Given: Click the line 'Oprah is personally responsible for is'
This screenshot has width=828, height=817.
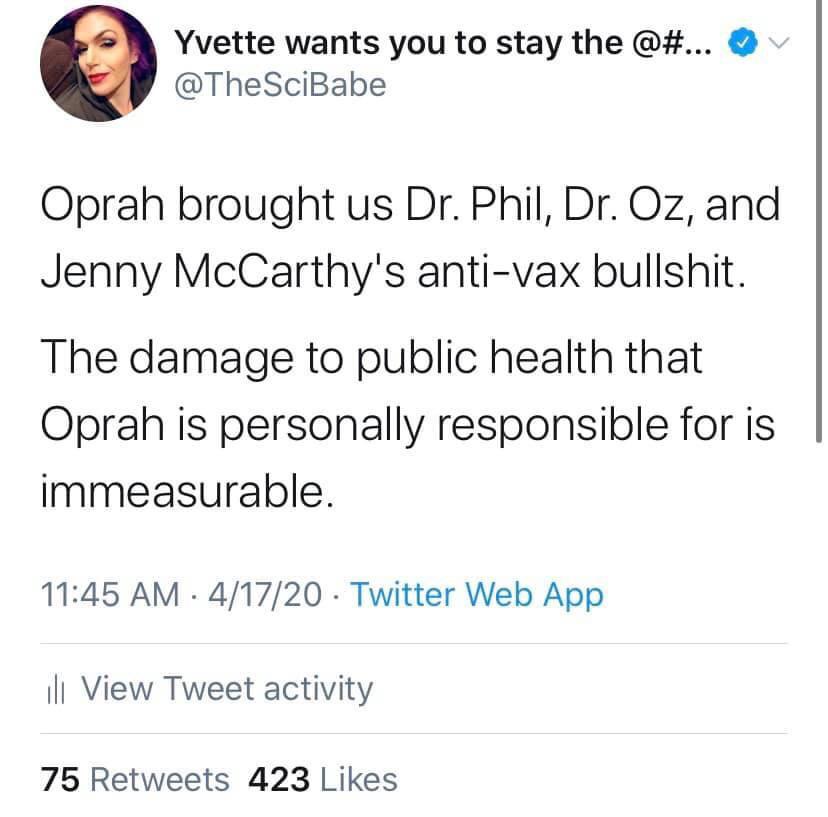Looking at the screenshot, I should (x=408, y=425).
